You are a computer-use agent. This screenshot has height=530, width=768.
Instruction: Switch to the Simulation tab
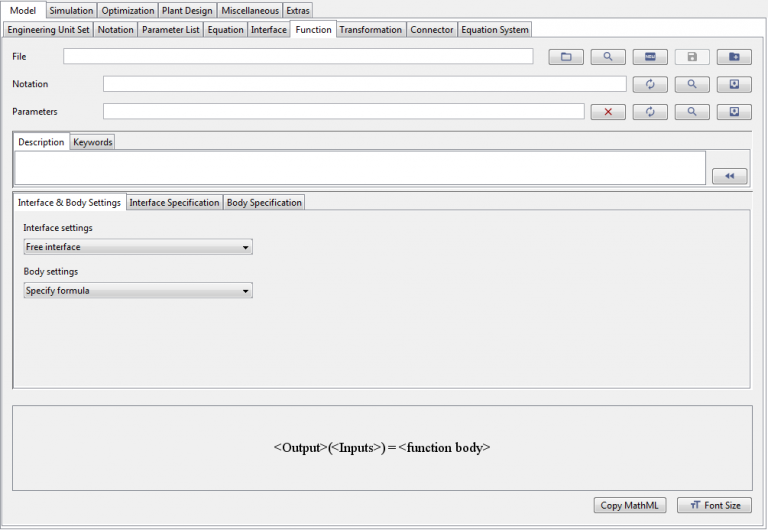71,10
